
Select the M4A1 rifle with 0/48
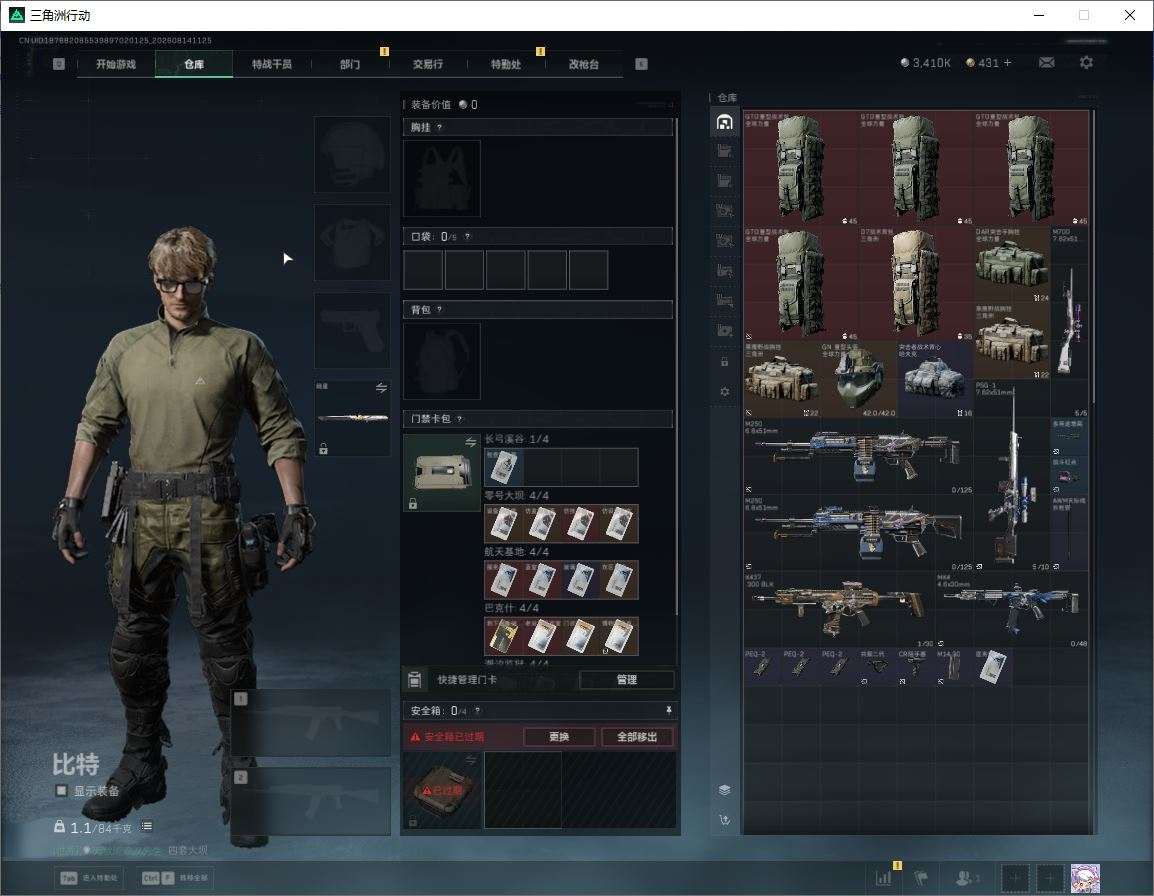click(1011, 610)
